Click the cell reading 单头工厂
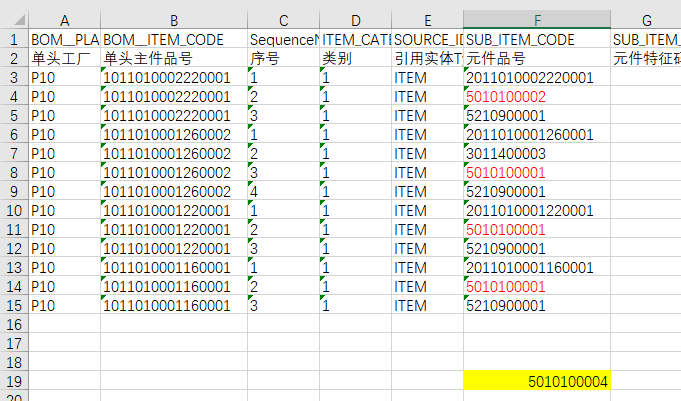This screenshot has height=401, width=681. tap(64, 58)
